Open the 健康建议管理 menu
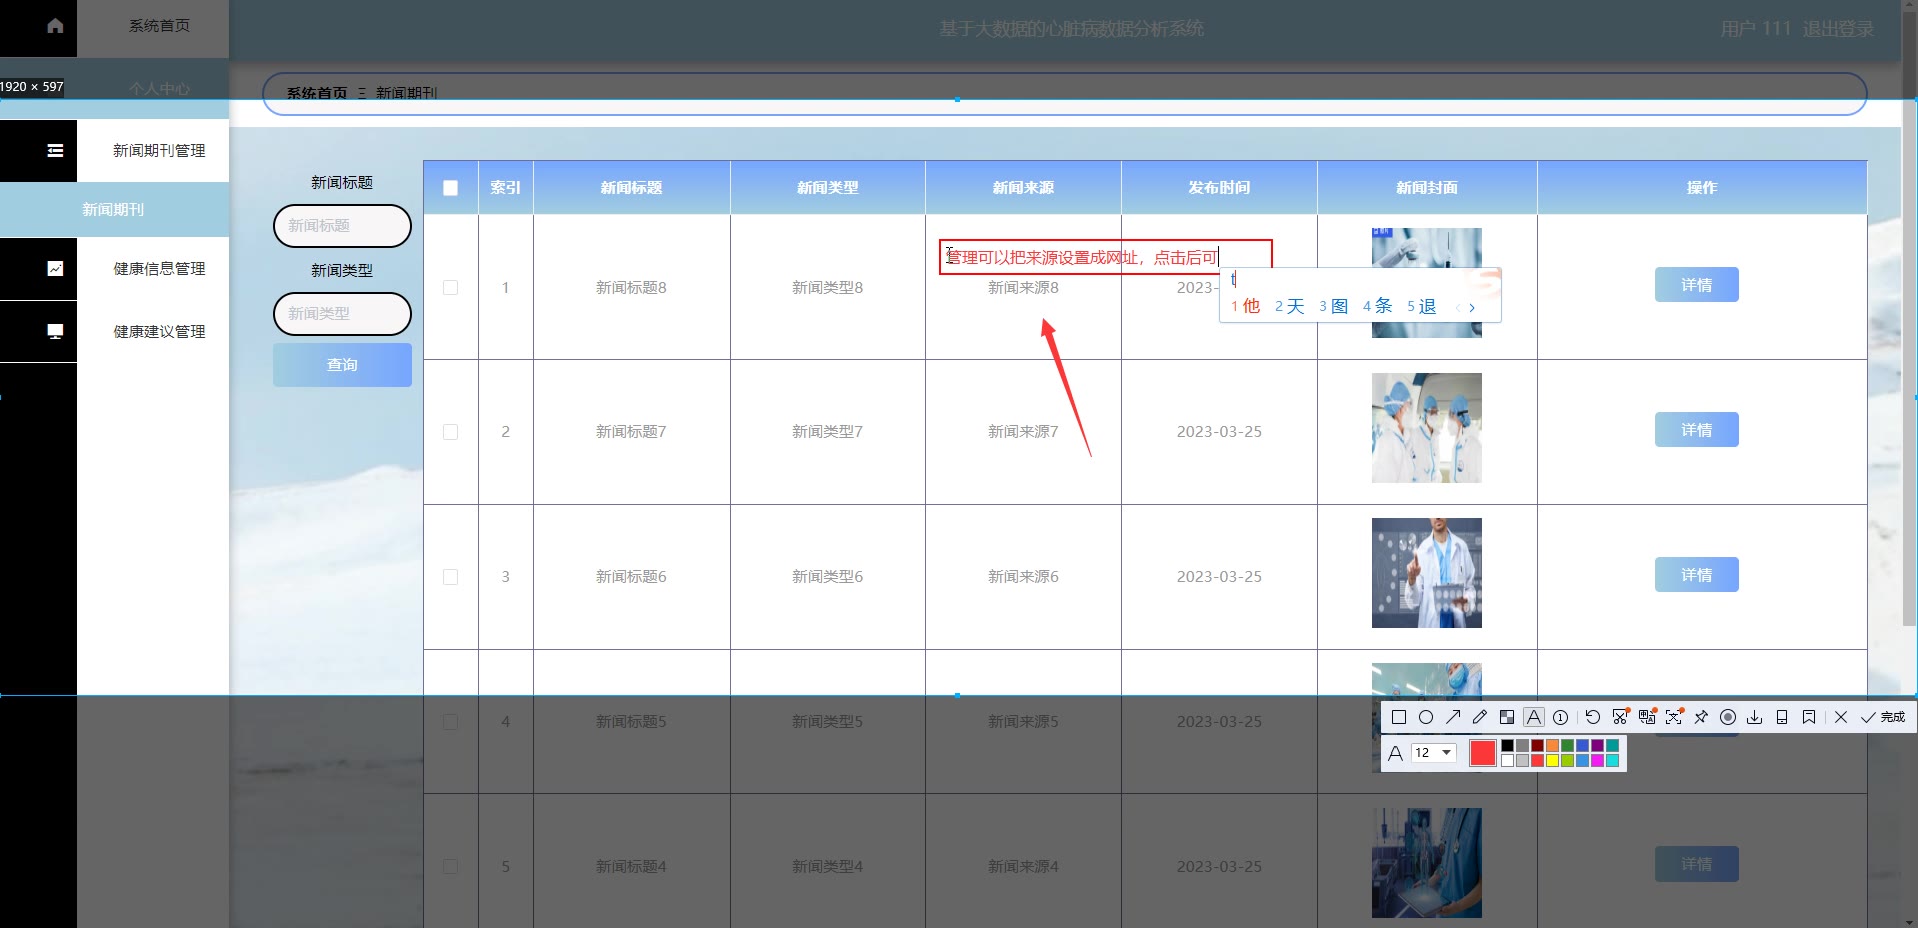This screenshot has height=928, width=1918. (x=159, y=331)
